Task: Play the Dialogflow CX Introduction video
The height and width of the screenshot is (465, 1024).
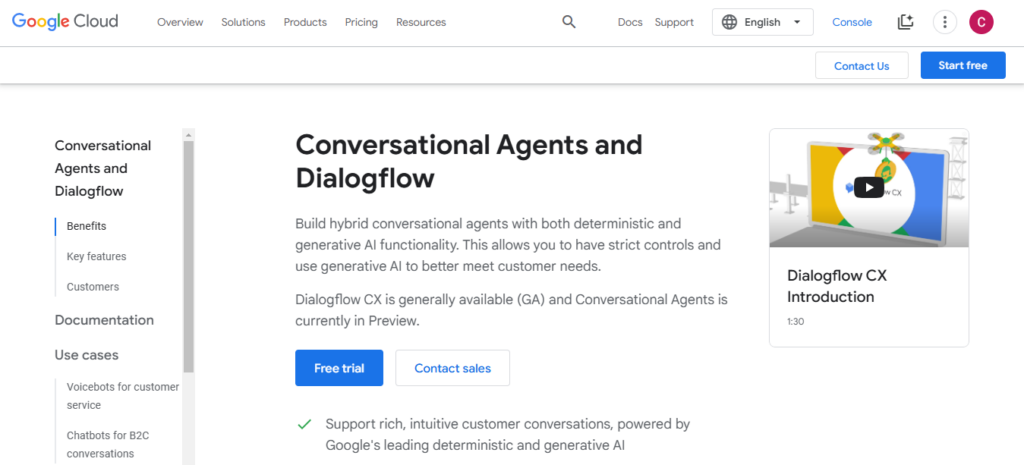Action: coord(869,188)
